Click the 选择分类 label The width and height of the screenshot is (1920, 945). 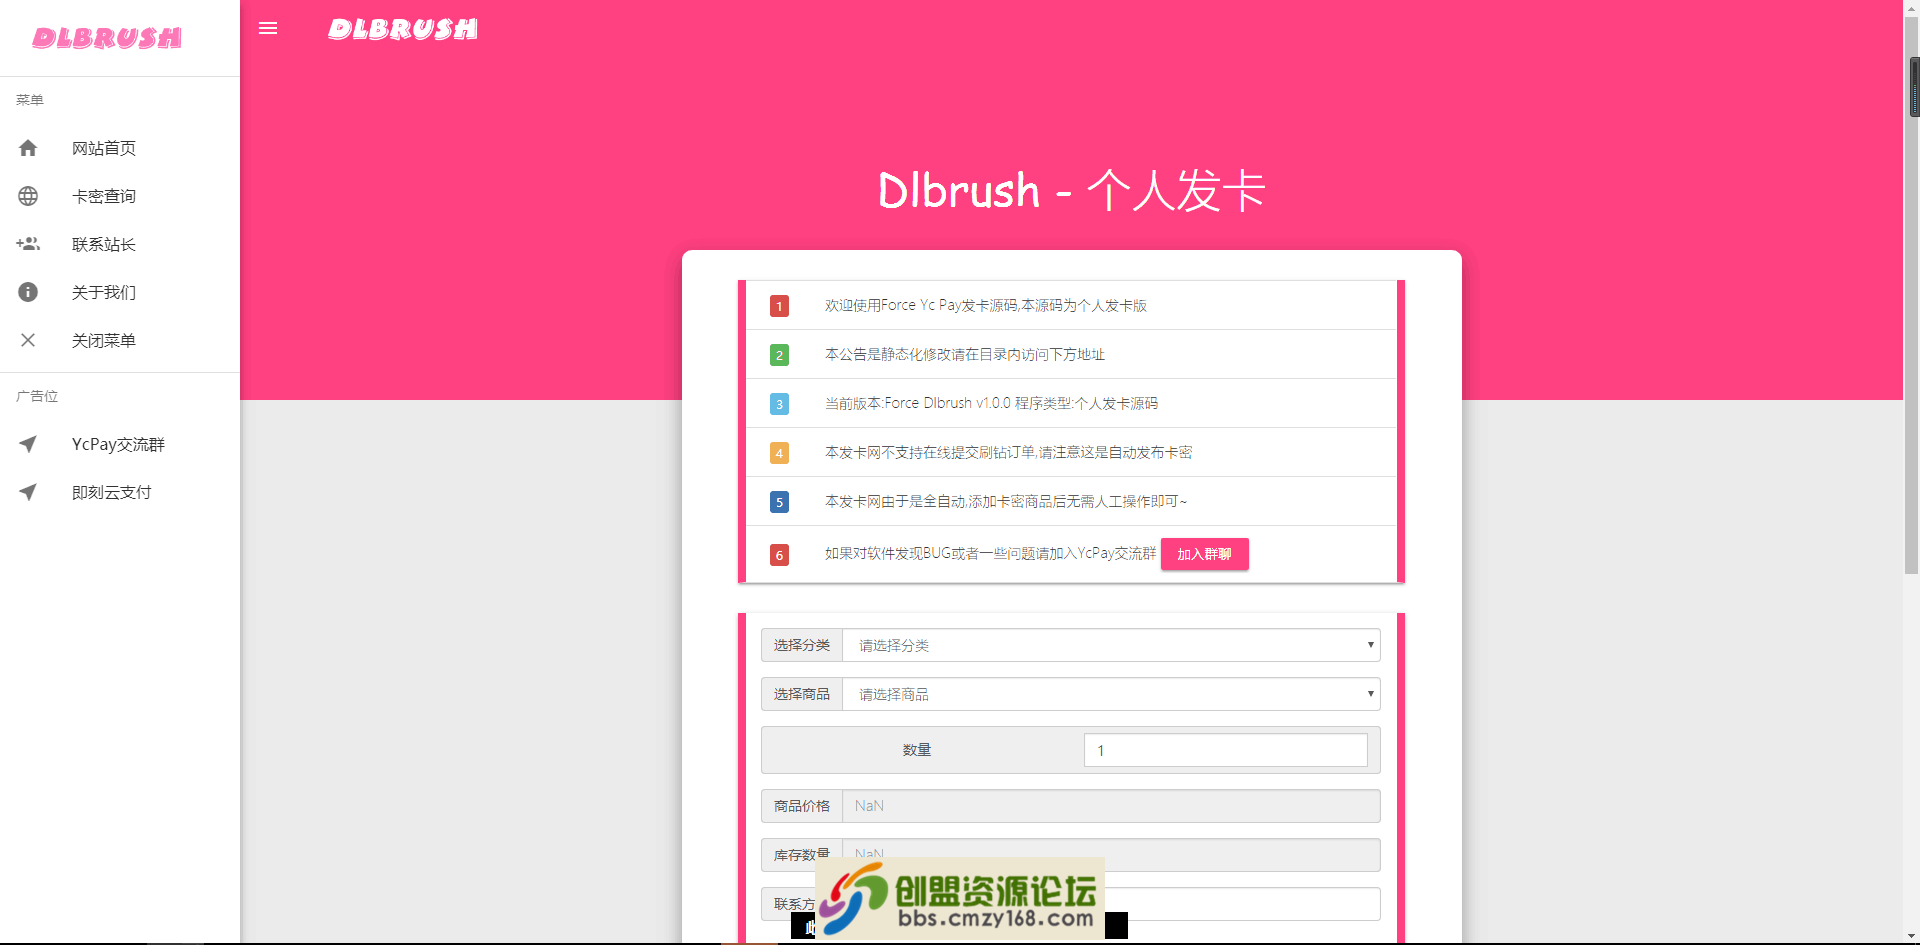pyautogui.click(x=802, y=645)
